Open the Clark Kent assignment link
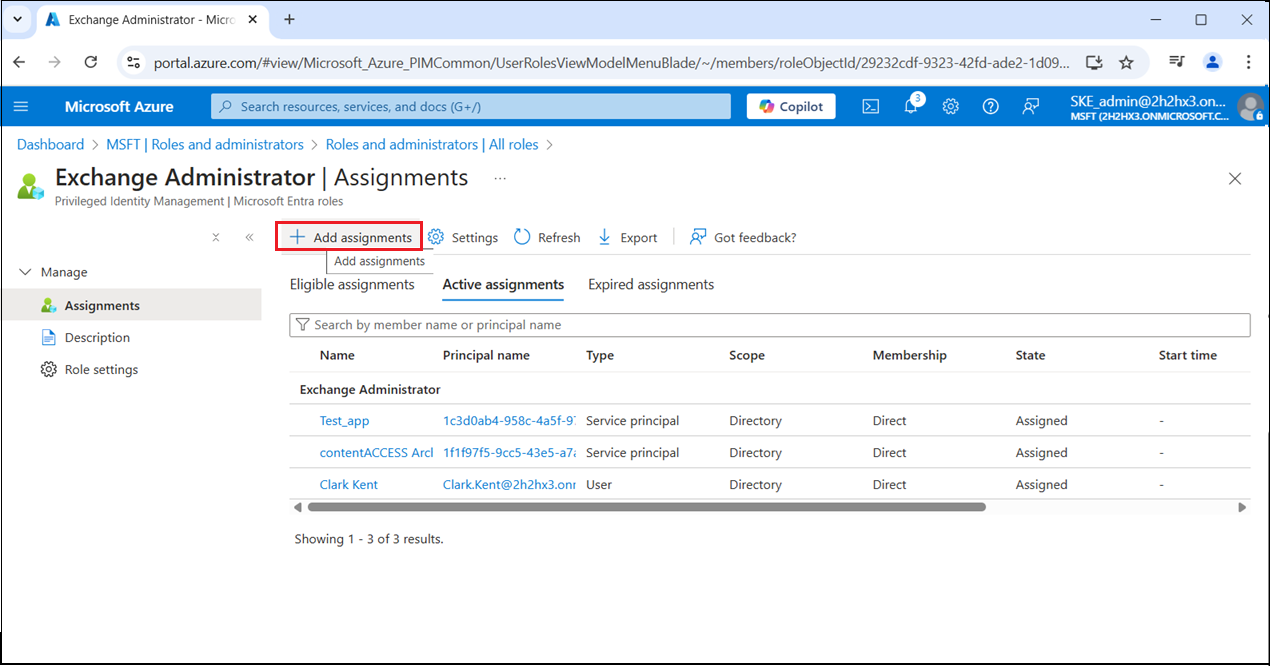Viewport: 1270px width, 666px height. pos(348,485)
